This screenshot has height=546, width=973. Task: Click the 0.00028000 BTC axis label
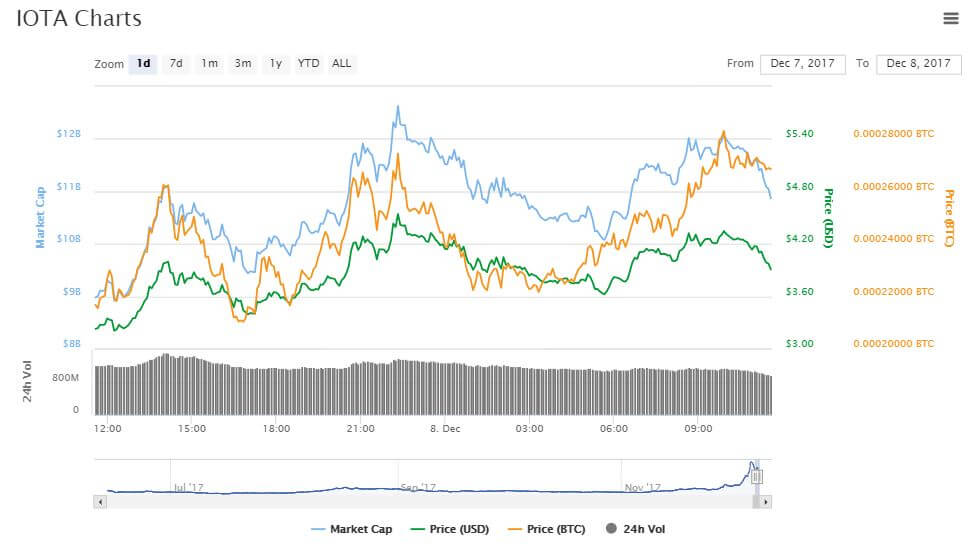point(894,134)
